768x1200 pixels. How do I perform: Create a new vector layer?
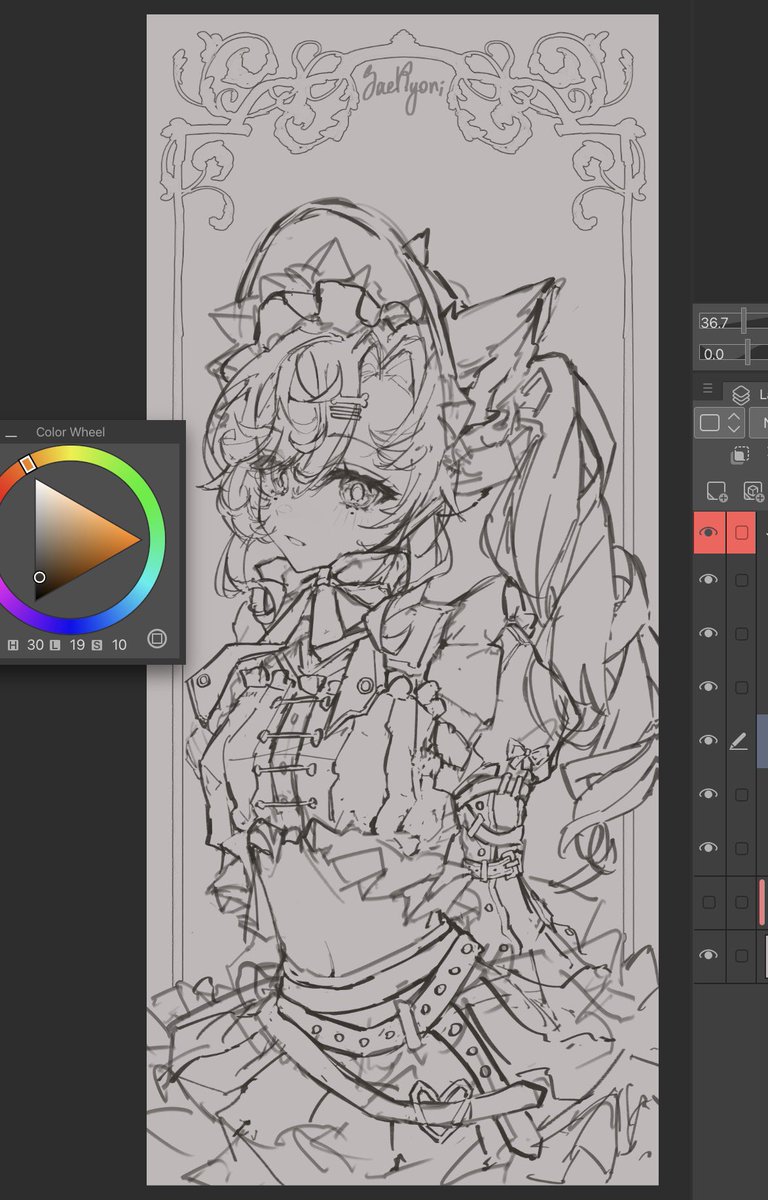[752, 490]
